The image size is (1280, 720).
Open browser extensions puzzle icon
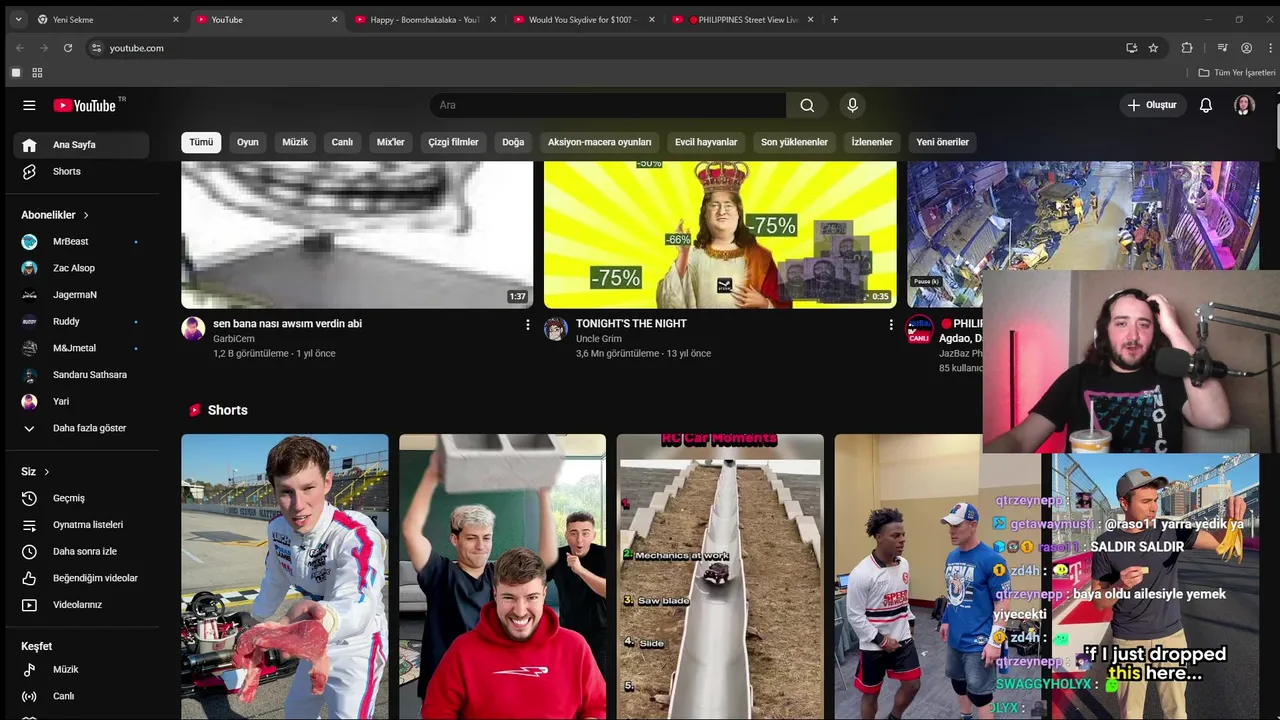point(1187,48)
